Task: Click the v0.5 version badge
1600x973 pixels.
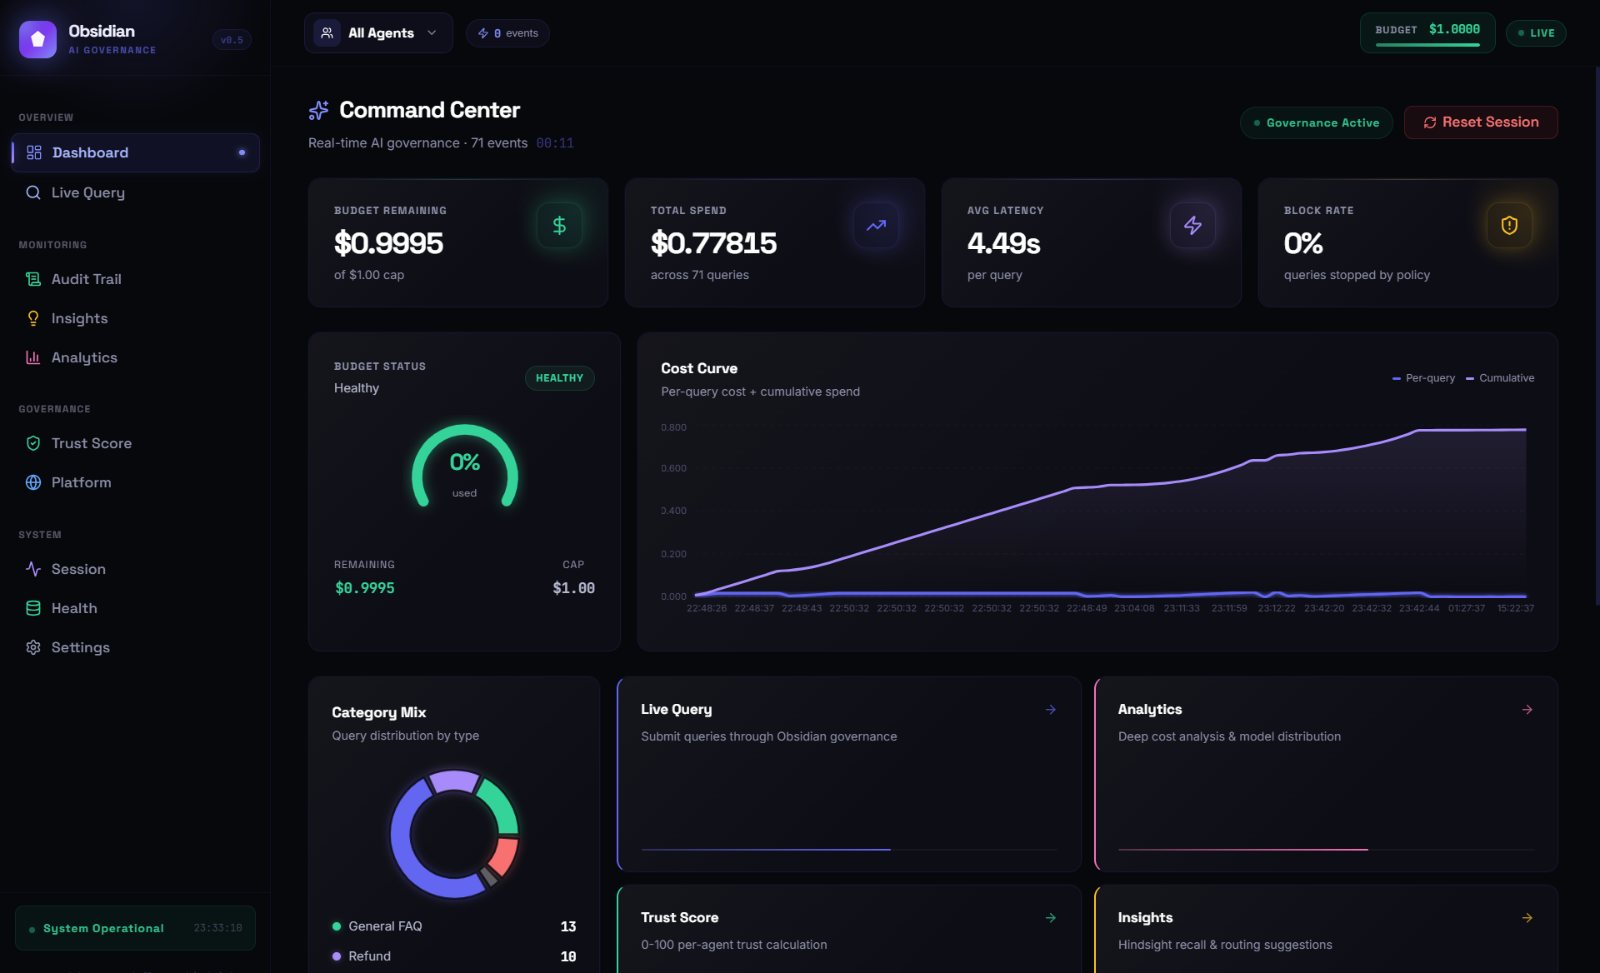Action: 232,40
